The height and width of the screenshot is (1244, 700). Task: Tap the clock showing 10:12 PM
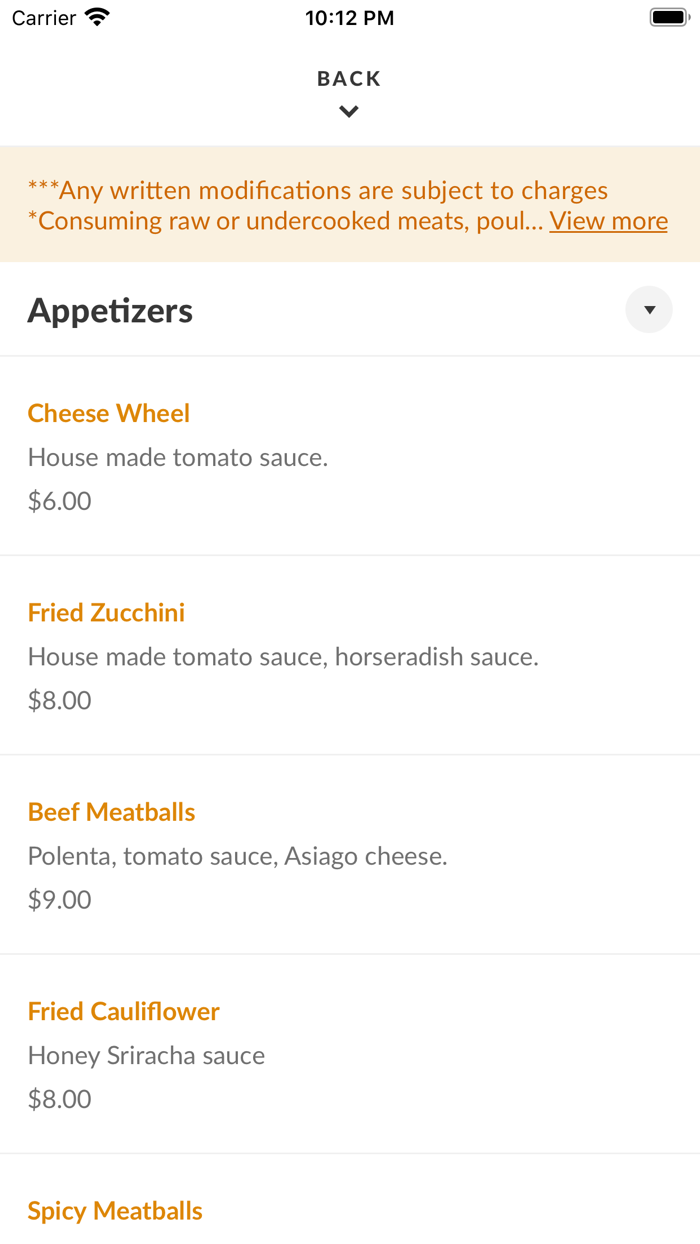[x=349, y=17]
